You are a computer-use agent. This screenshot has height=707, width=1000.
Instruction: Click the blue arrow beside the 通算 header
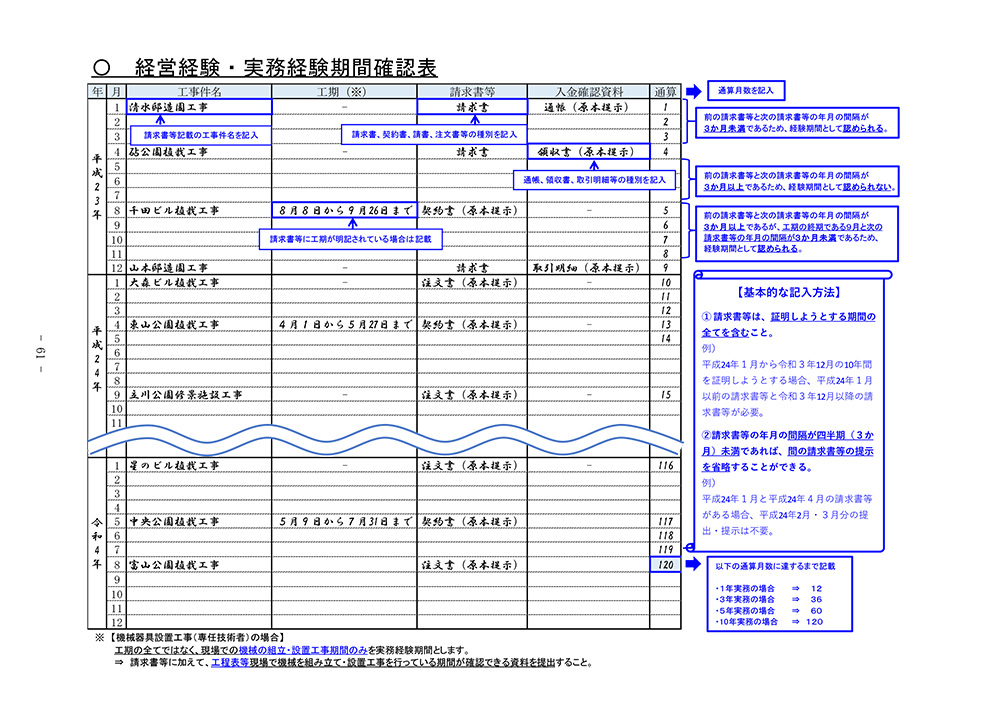click(x=691, y=91)
